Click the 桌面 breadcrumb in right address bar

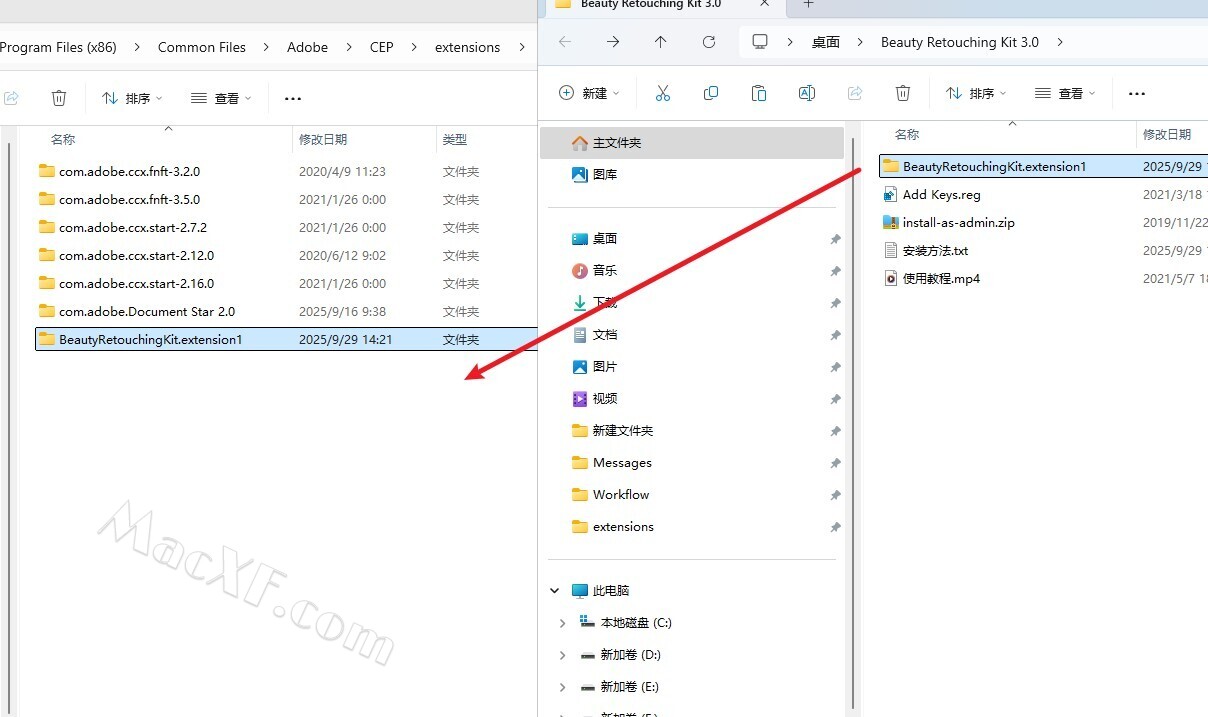pos(825,42)
